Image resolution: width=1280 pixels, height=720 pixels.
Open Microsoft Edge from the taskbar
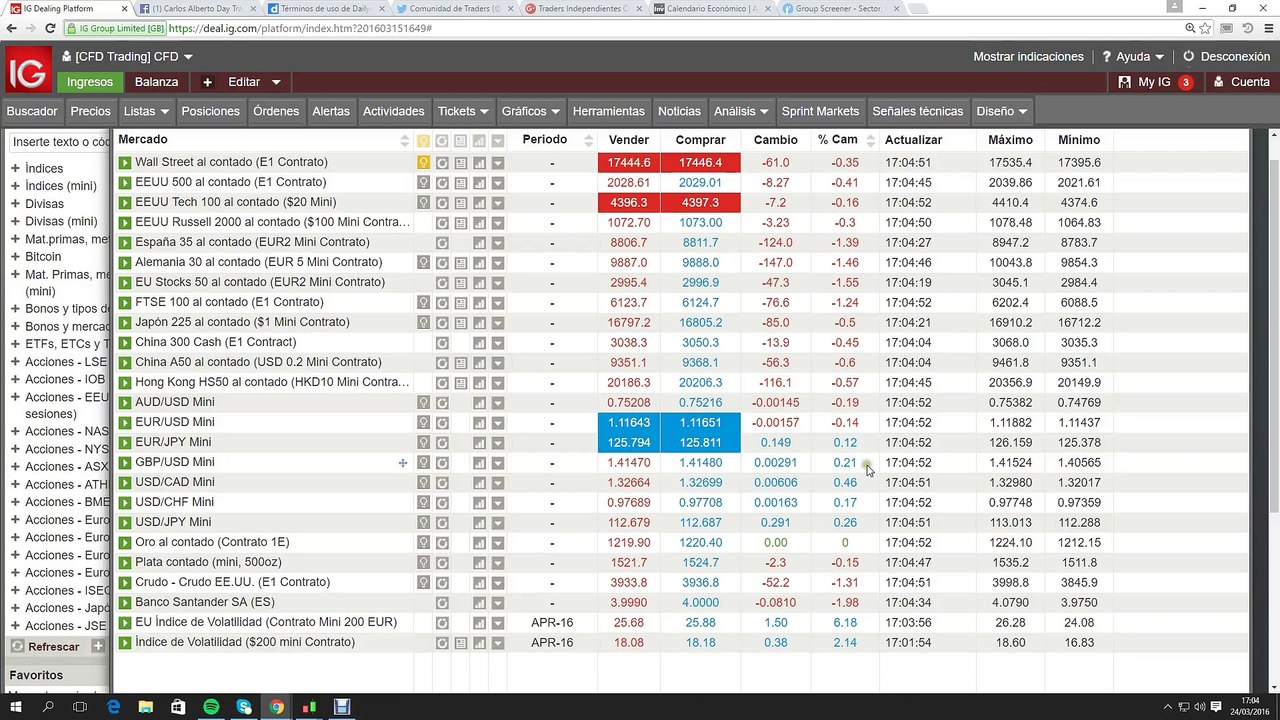click(114, 707)
